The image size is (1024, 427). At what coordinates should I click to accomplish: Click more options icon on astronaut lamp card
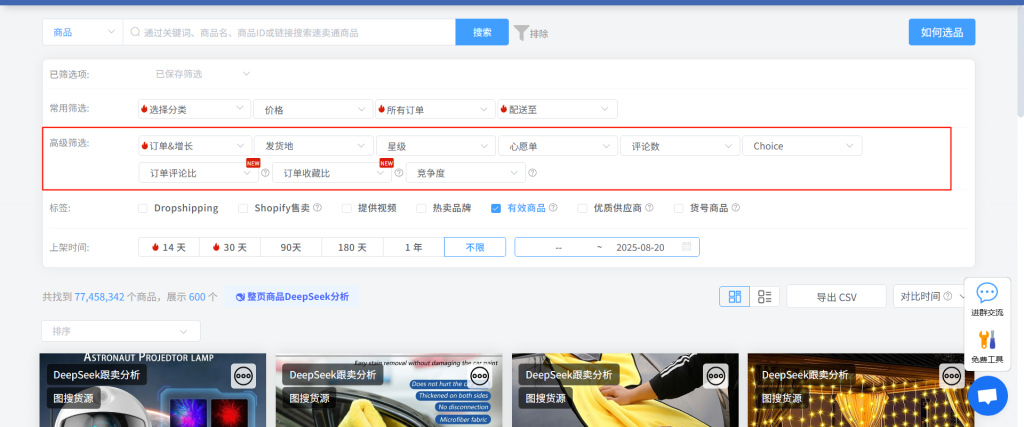[x=244, y=376]
